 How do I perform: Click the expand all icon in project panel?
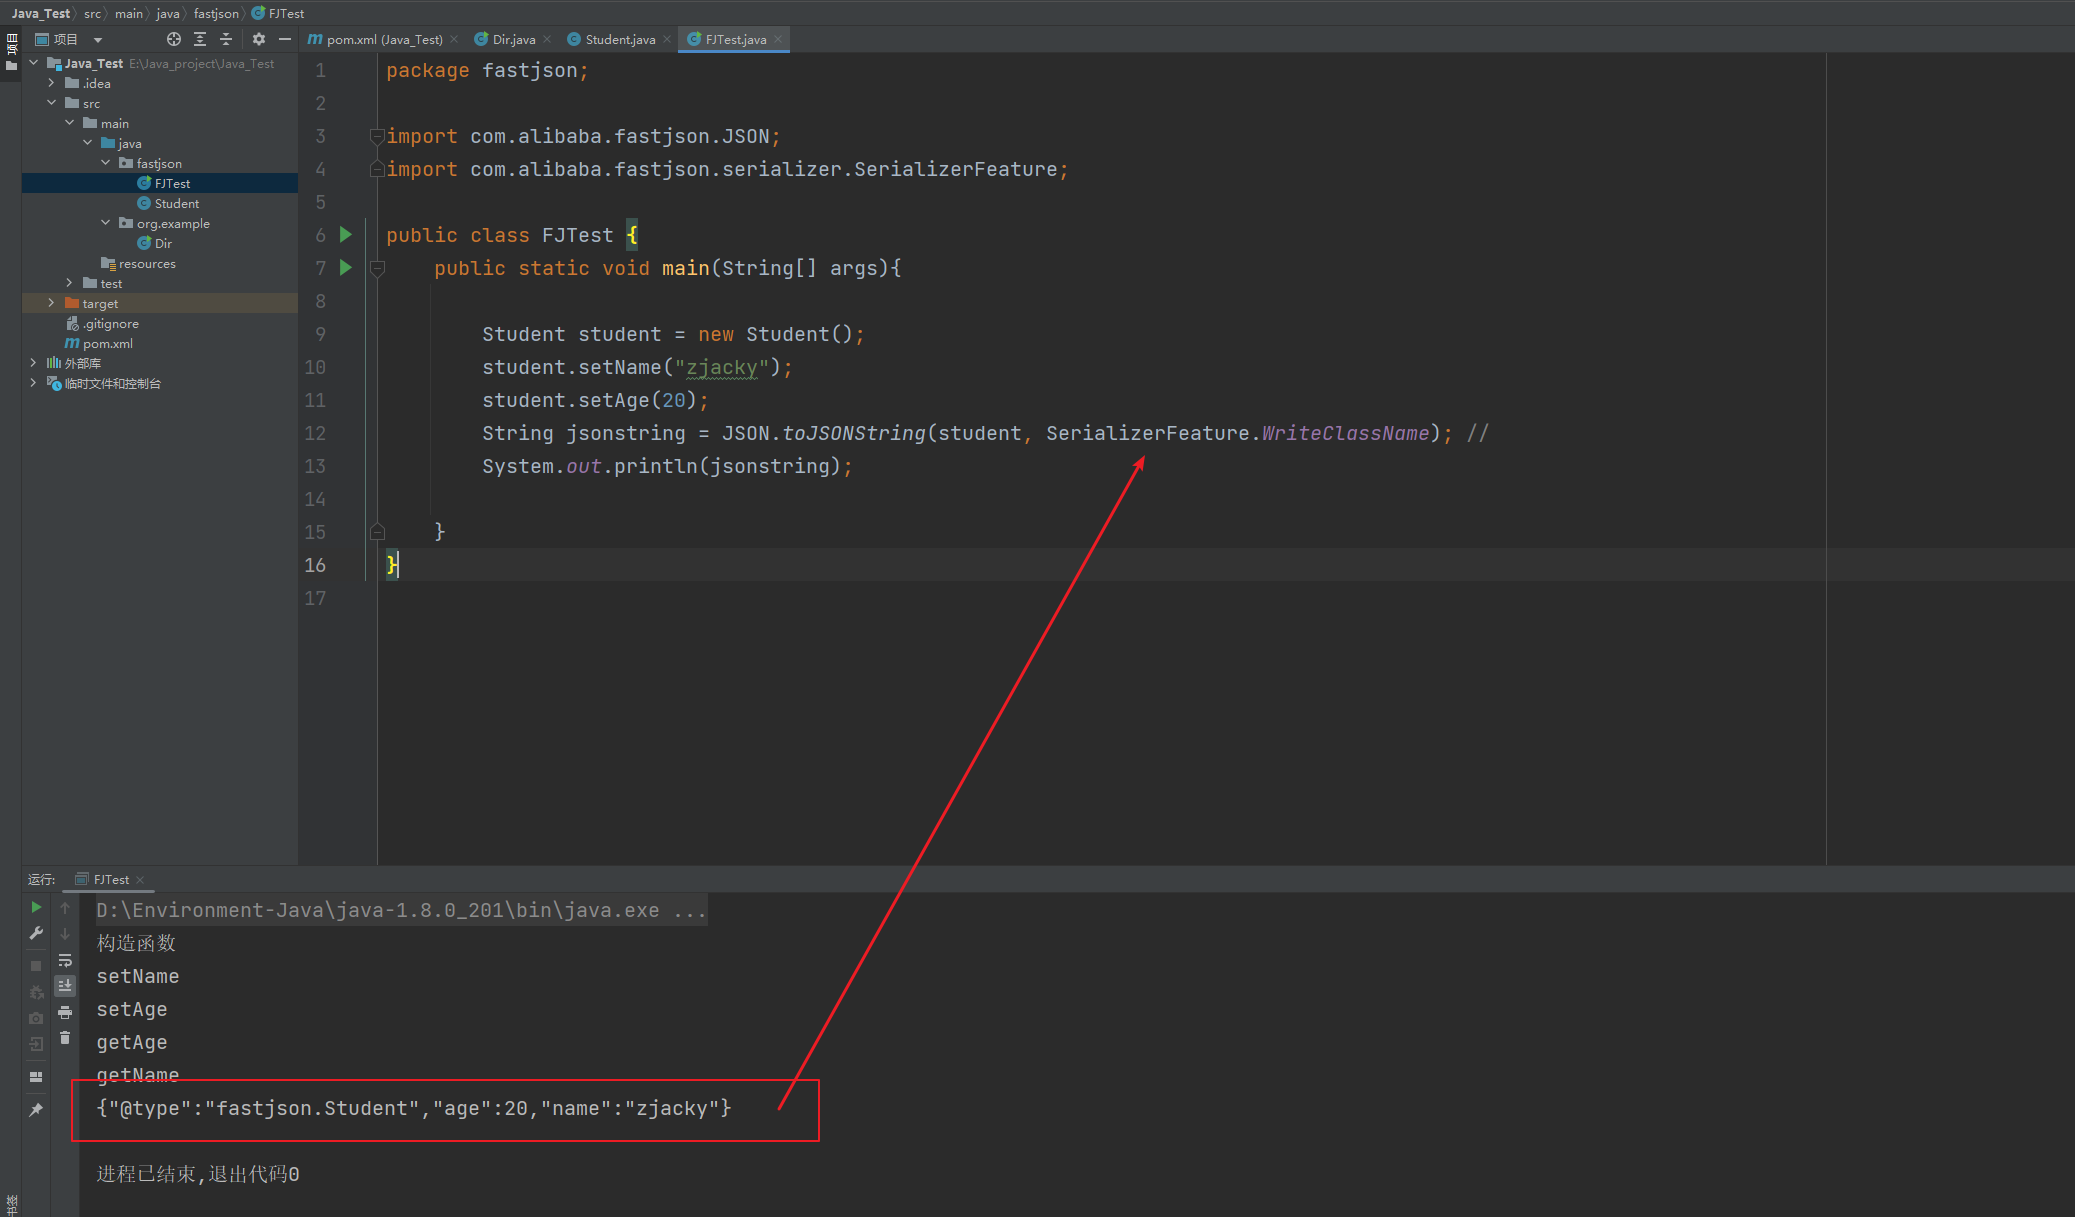[x=200, y=39]
